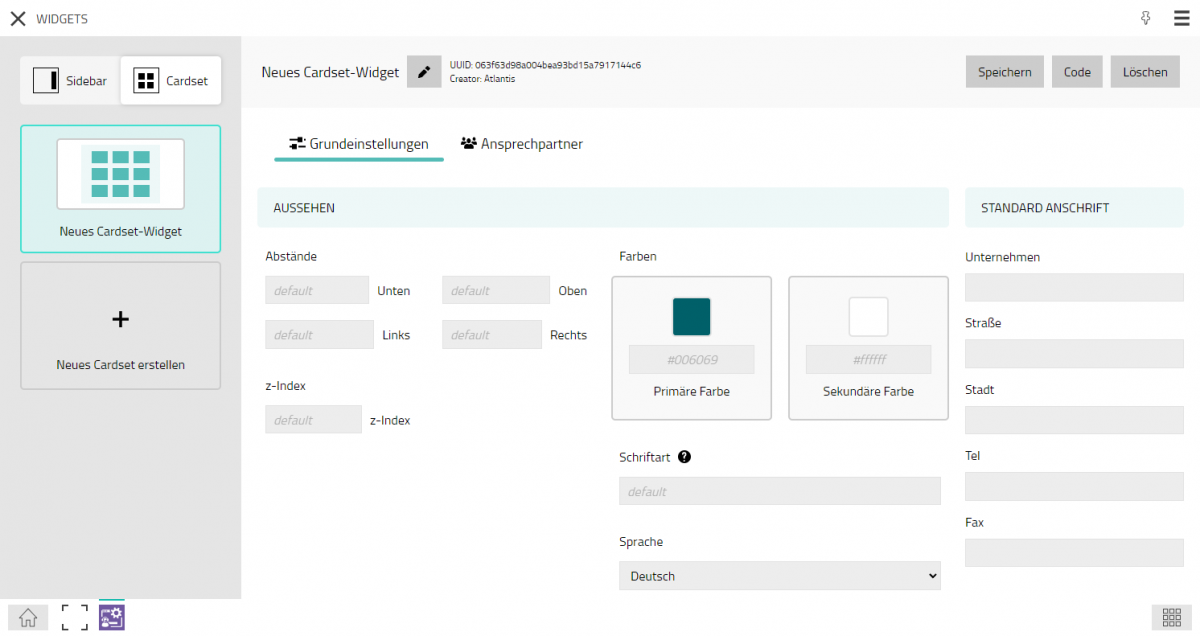Click the pencil icon to rename widget
Screen dimensions: 1200x636
pyautogui.click(x=424, y=72)
